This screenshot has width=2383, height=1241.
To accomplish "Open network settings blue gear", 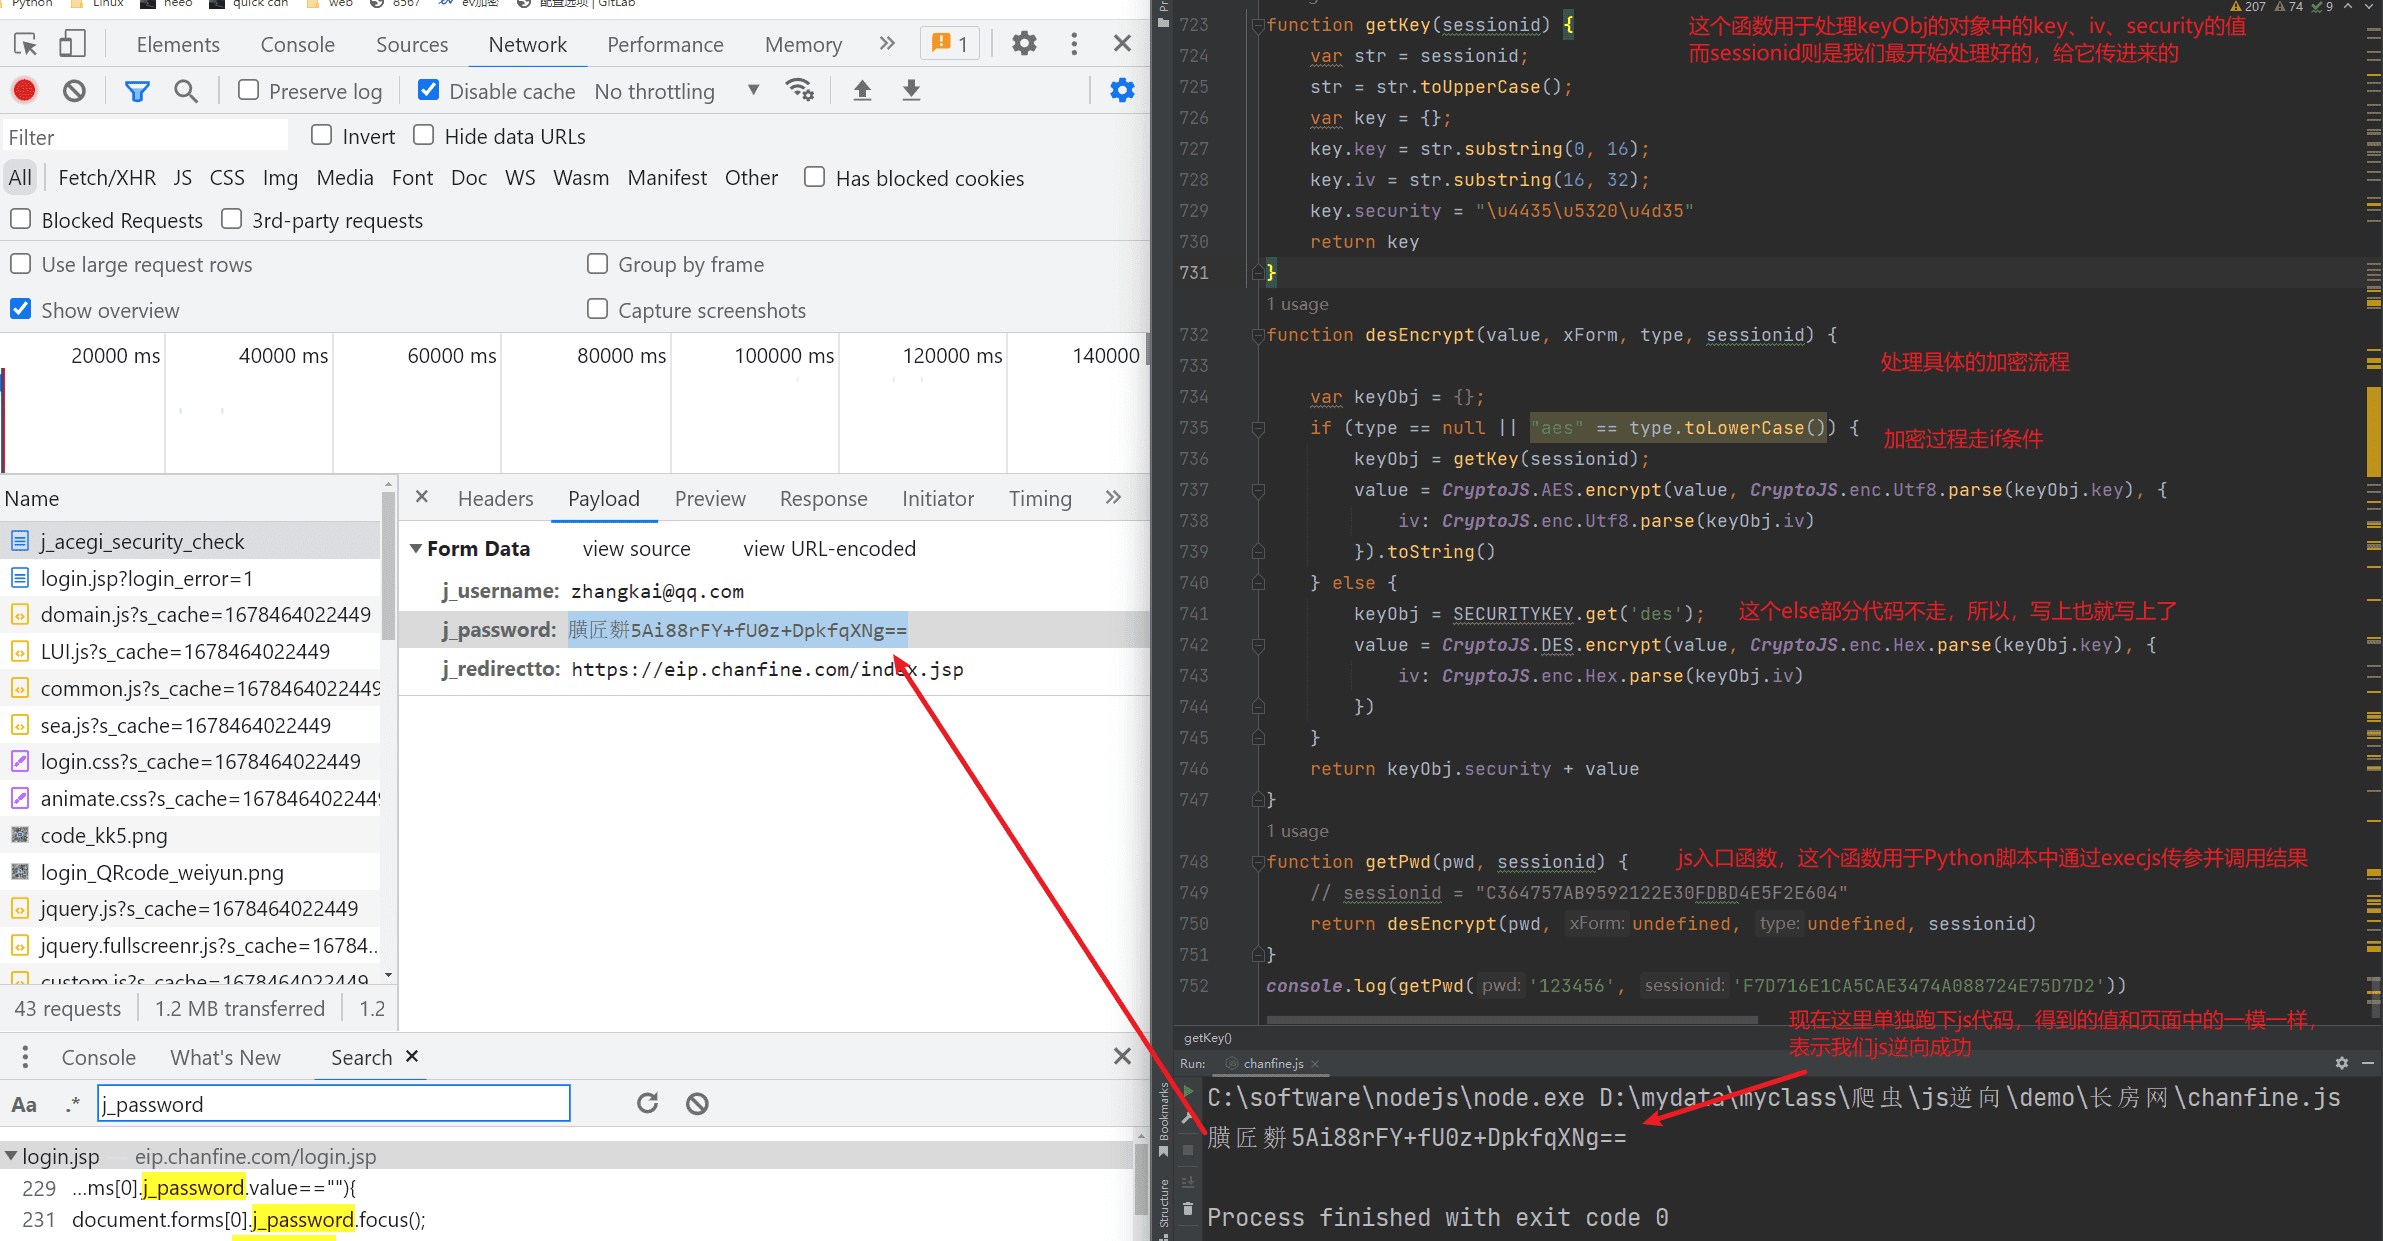I will tap(1122, 91).
